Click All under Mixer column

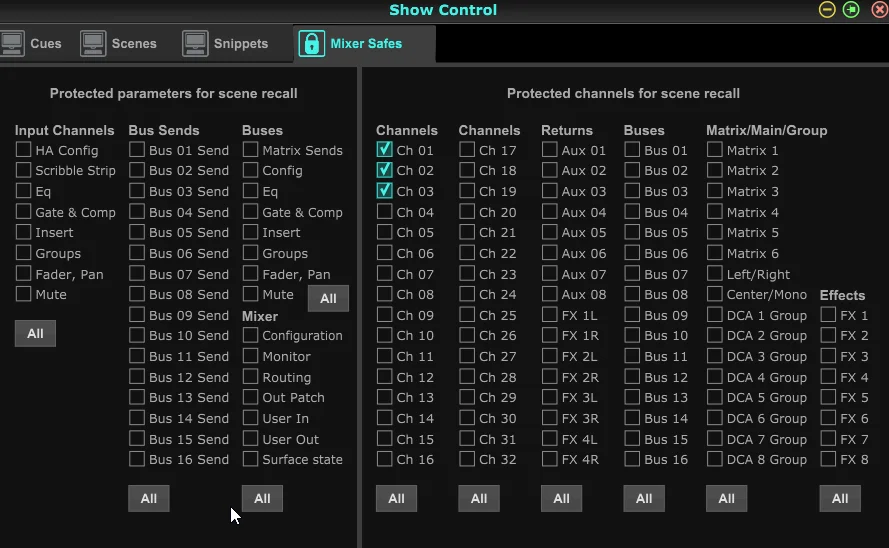tap(262, 498)
